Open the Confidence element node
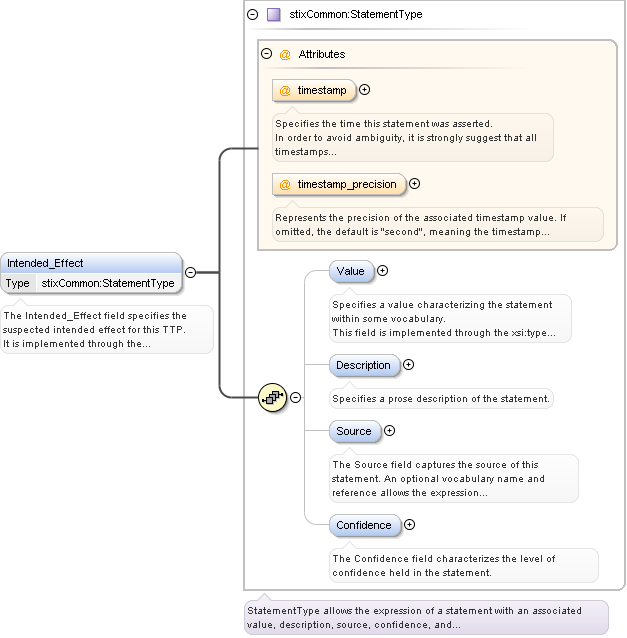627x638 pixels. click(x=364, y=525)
